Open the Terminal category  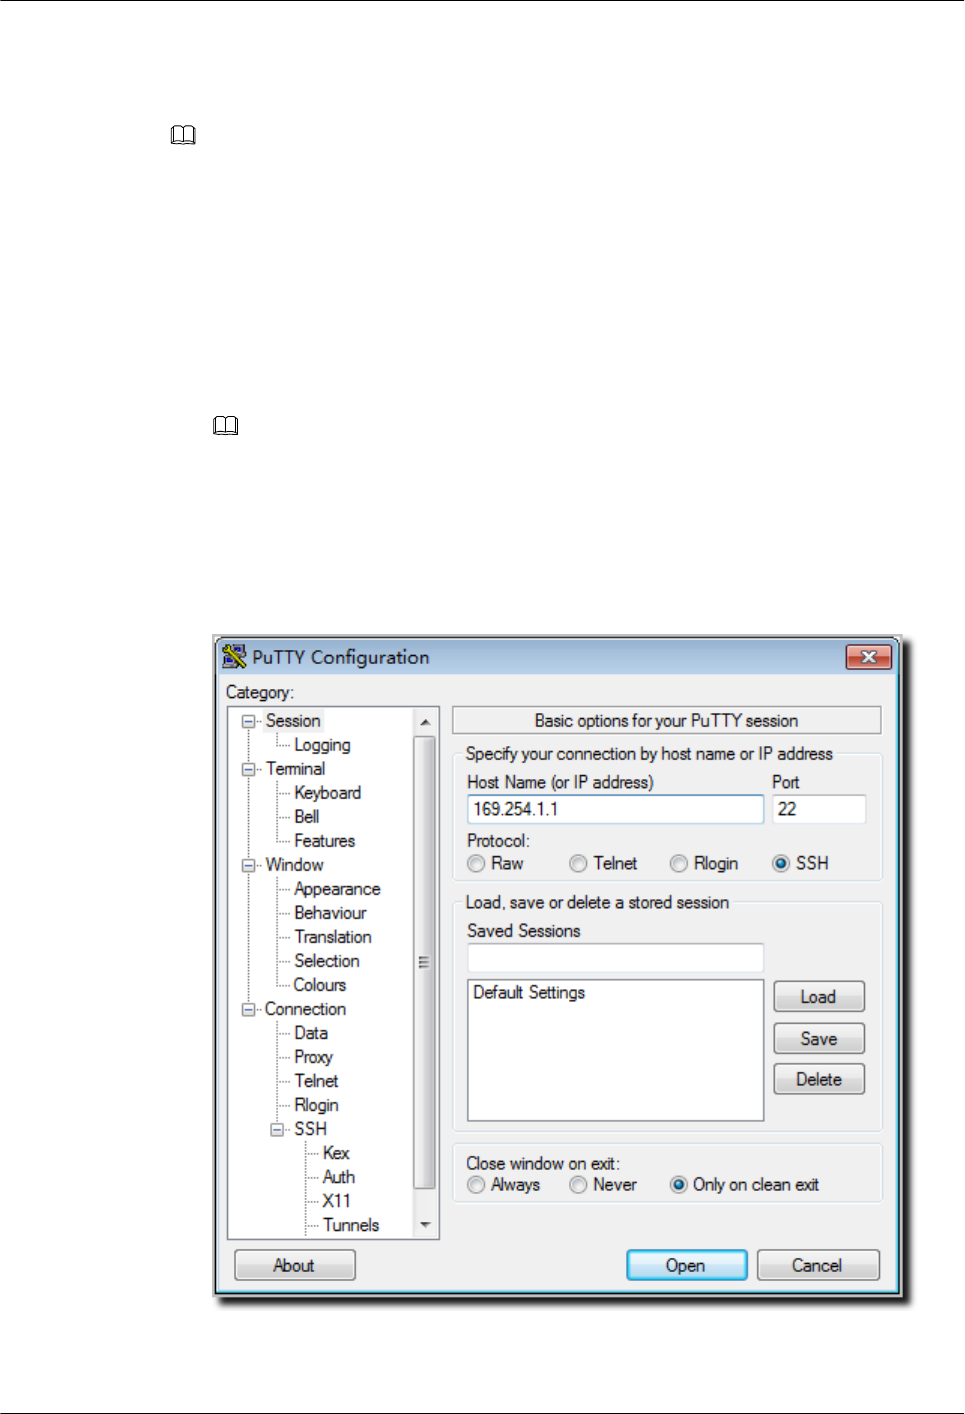click(x=295, y=769)
